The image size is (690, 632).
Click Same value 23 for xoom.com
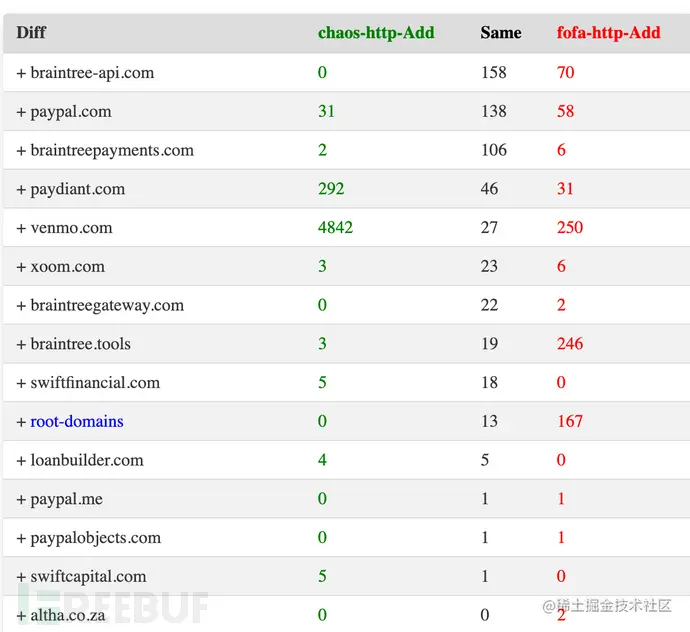click(489, 266)
